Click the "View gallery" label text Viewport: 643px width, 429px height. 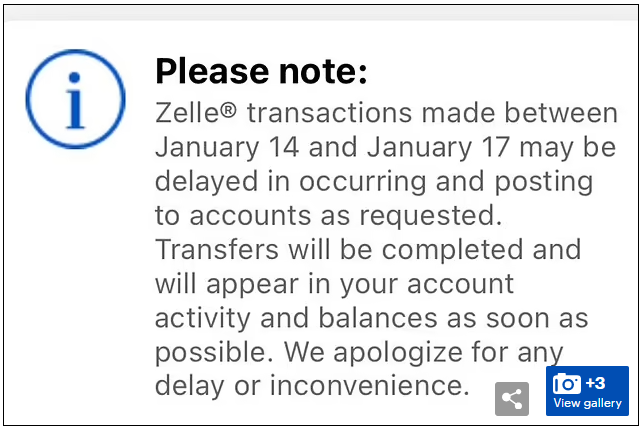coord(587,404)
